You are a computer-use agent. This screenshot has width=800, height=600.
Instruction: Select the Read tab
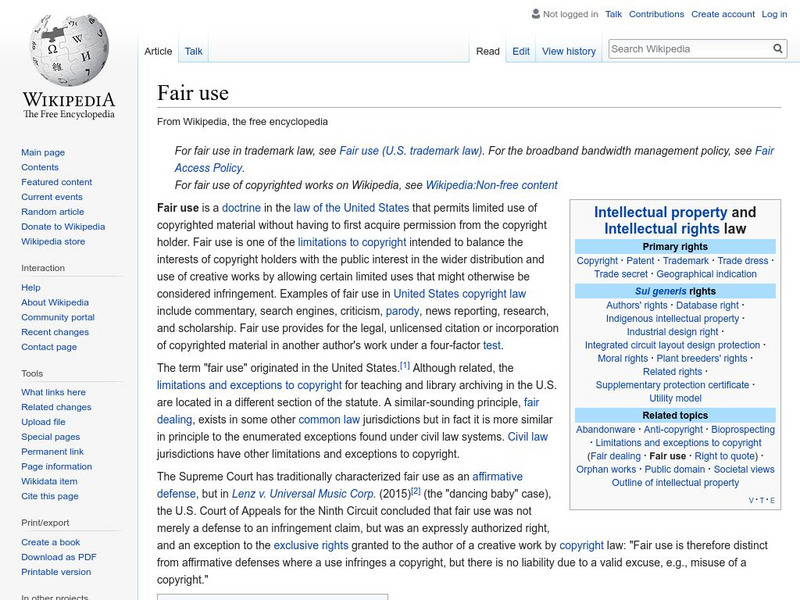point(488,51)
